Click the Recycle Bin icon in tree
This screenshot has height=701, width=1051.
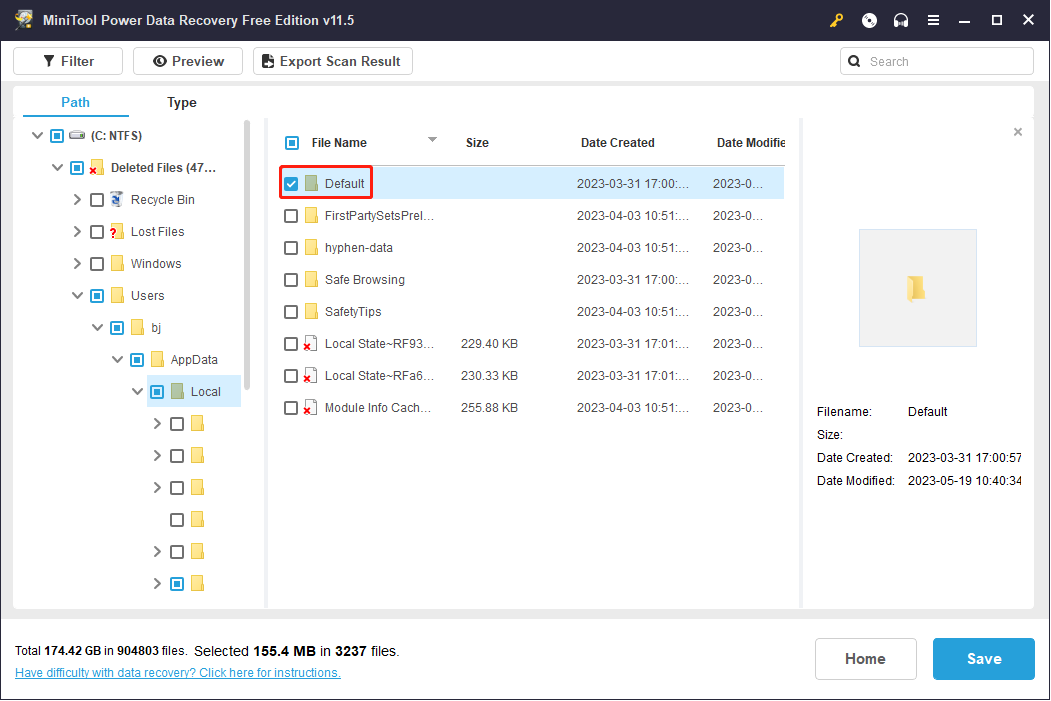117,200
